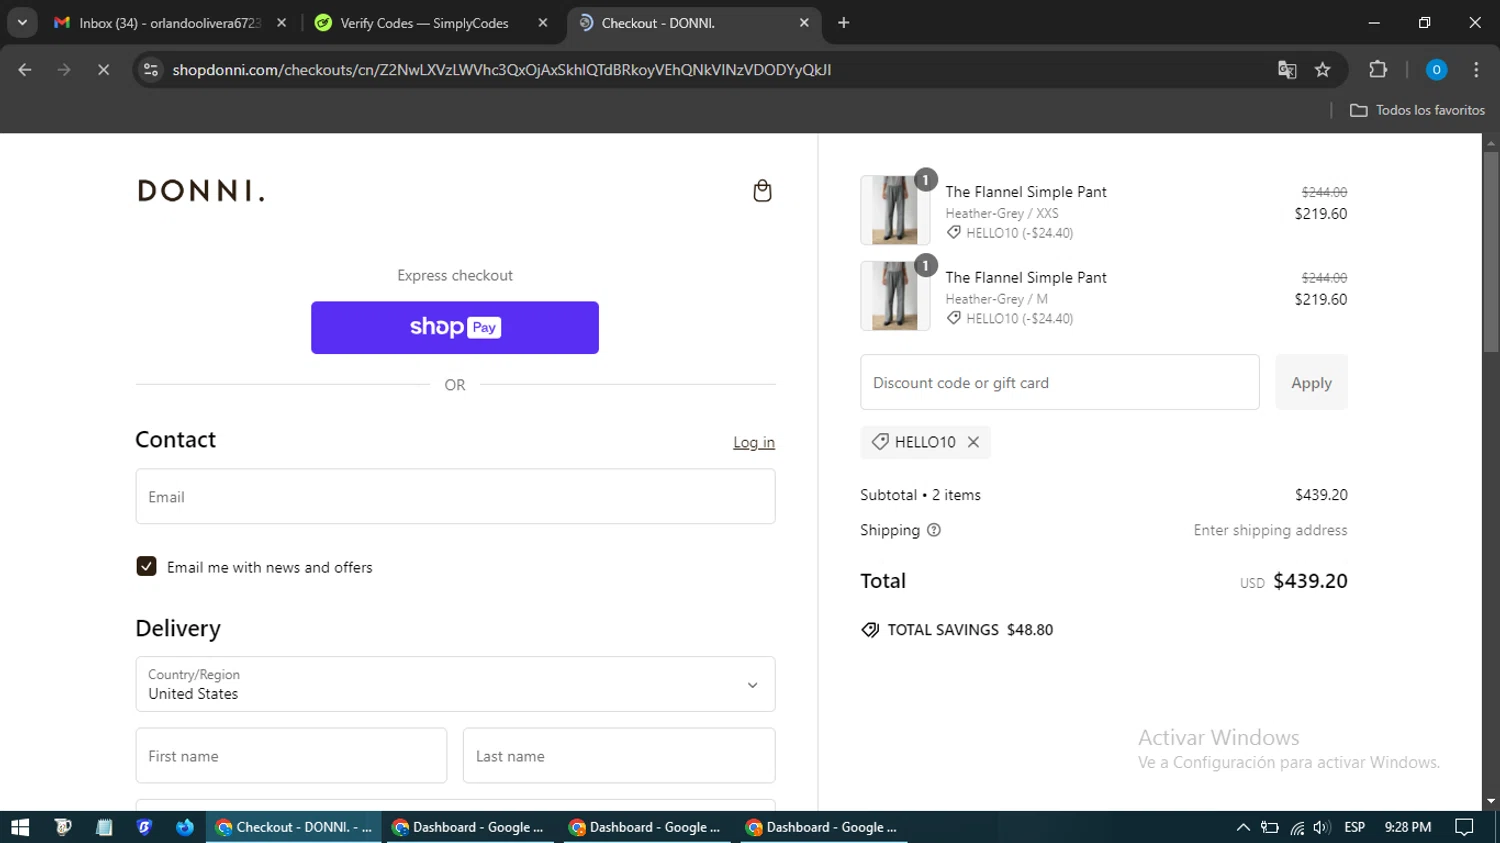
Task: Close the Gmail Inbox tab
Action: pos(282,23)
